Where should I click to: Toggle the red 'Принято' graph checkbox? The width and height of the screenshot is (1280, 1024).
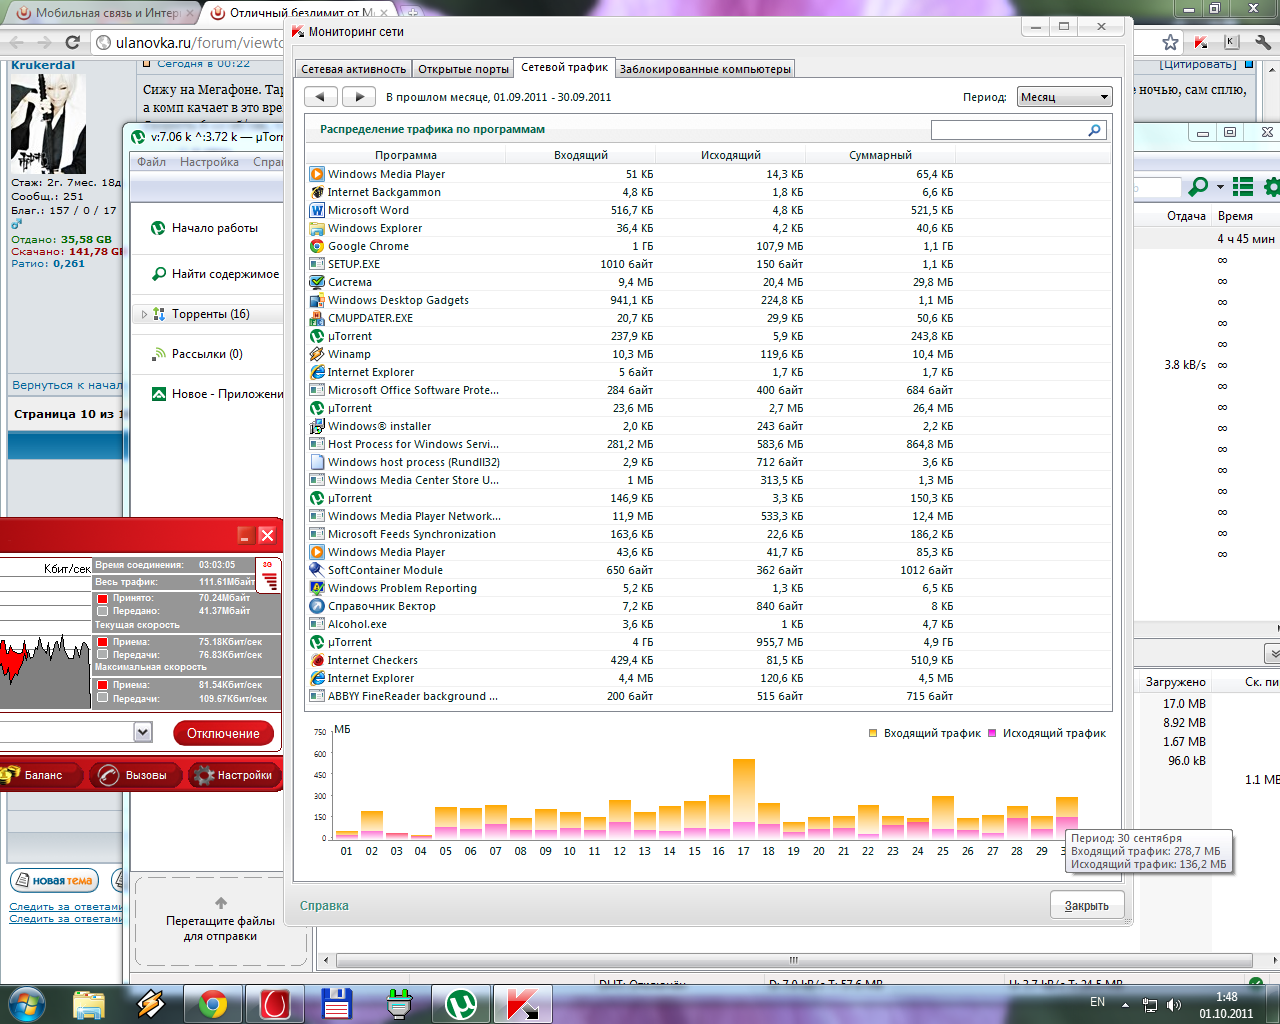coord(102,598)
